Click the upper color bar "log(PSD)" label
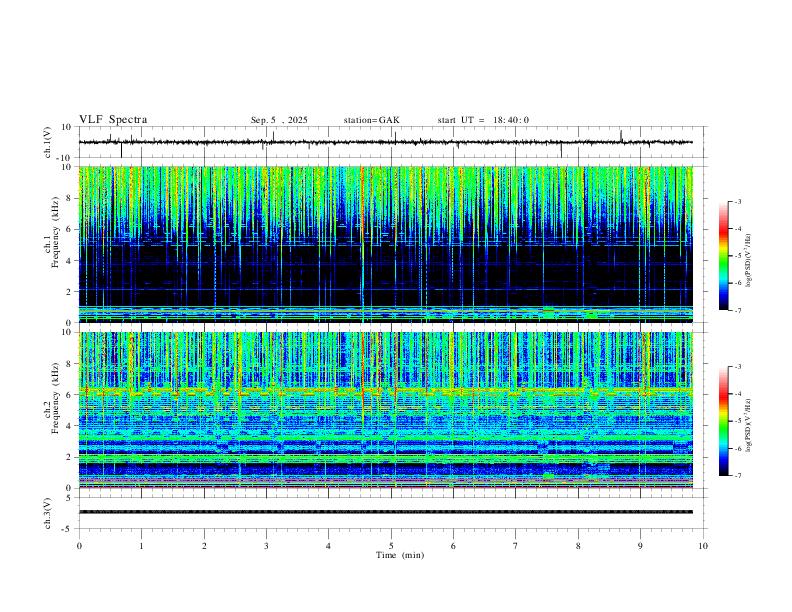This screenshot has height=612, width=792. (x=748, y=260)
